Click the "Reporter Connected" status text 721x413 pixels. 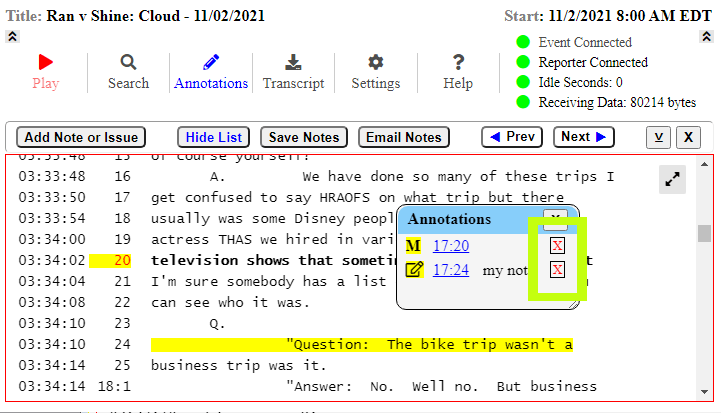tap(593, 62)
